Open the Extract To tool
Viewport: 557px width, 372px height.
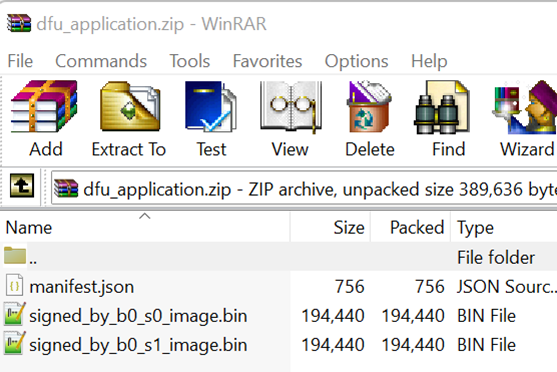tap(129, 118)
